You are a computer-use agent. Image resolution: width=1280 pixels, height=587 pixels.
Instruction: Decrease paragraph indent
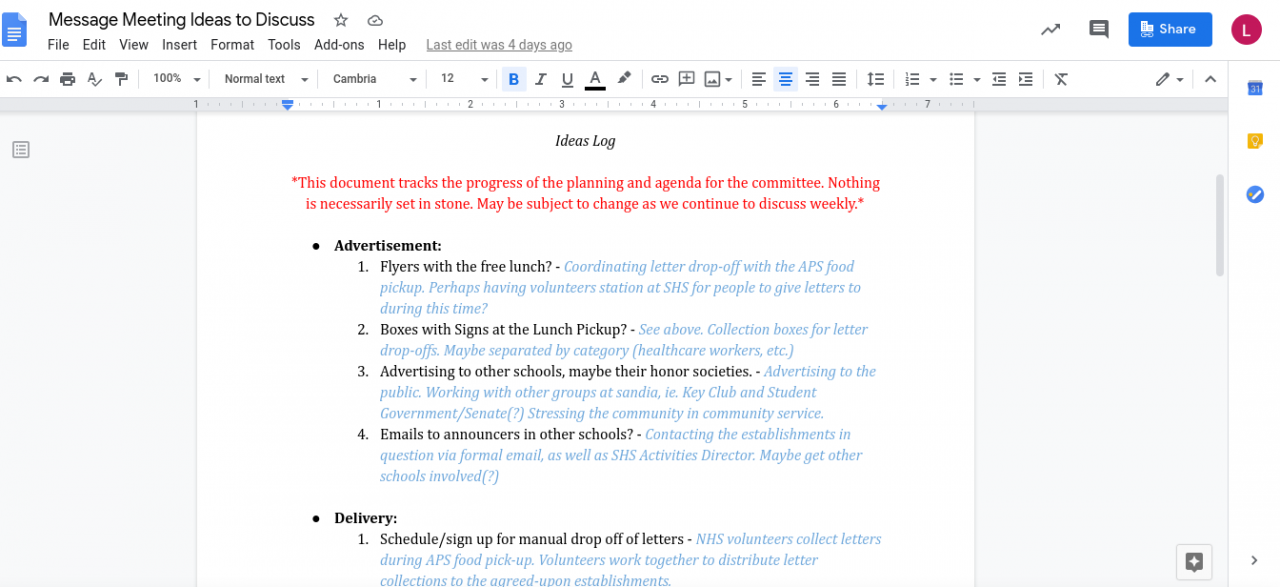point(999,79)
